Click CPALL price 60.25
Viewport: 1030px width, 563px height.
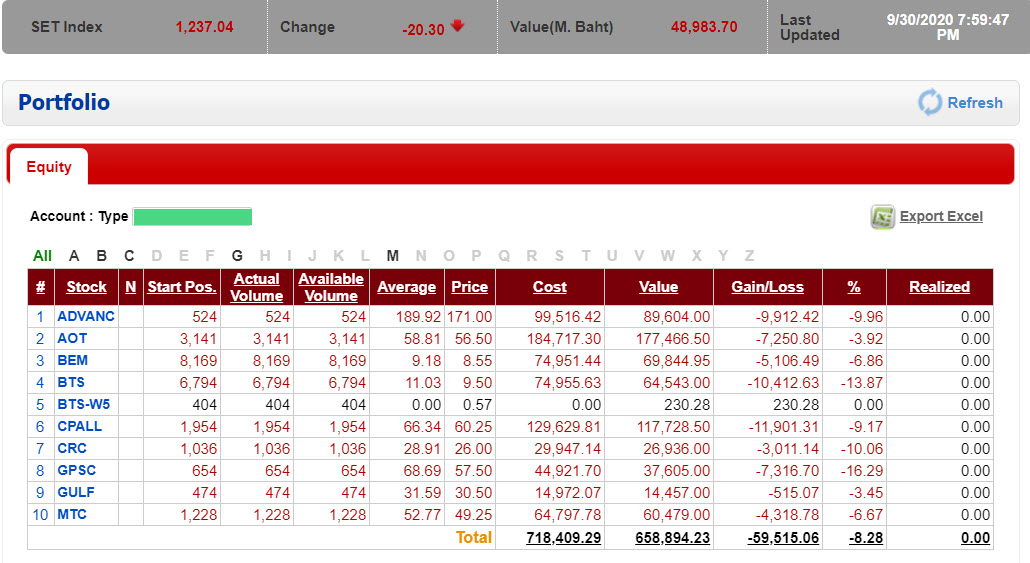coord(473,427)
